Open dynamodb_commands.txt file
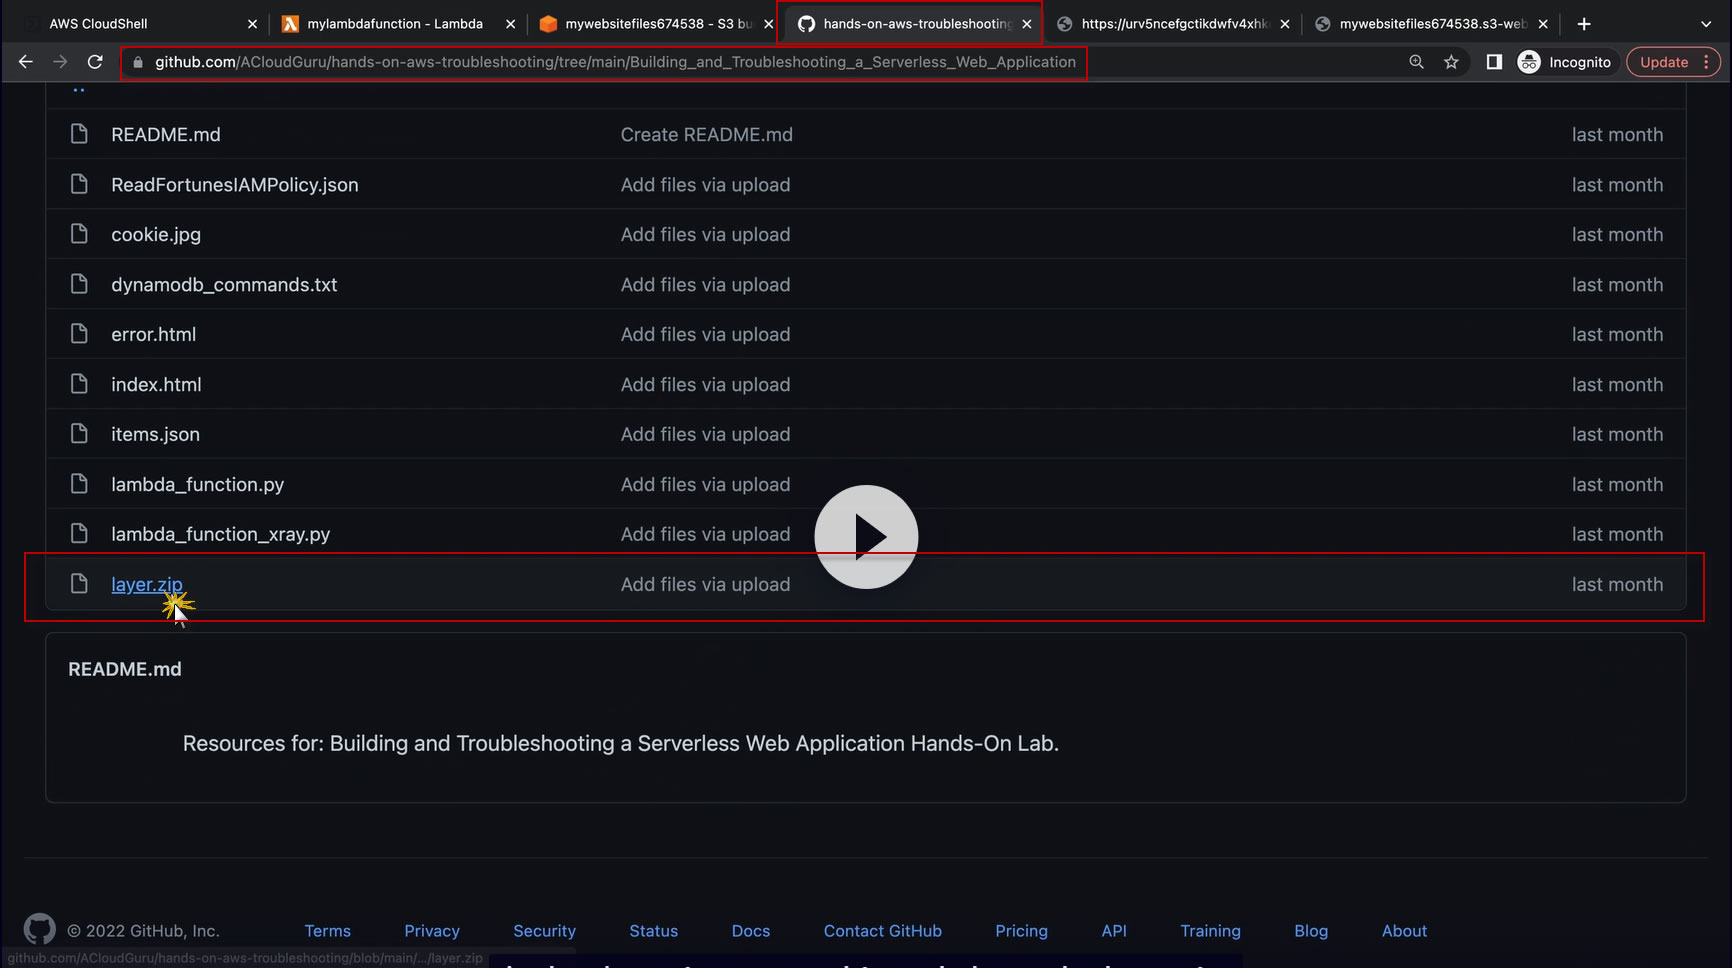1732x968 pixels. (224, 284)
